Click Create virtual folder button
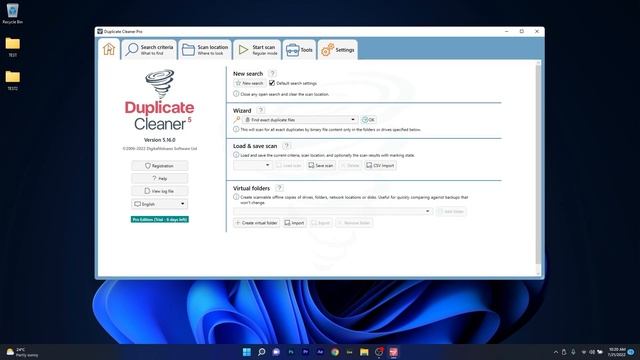 tap(257, 223)
